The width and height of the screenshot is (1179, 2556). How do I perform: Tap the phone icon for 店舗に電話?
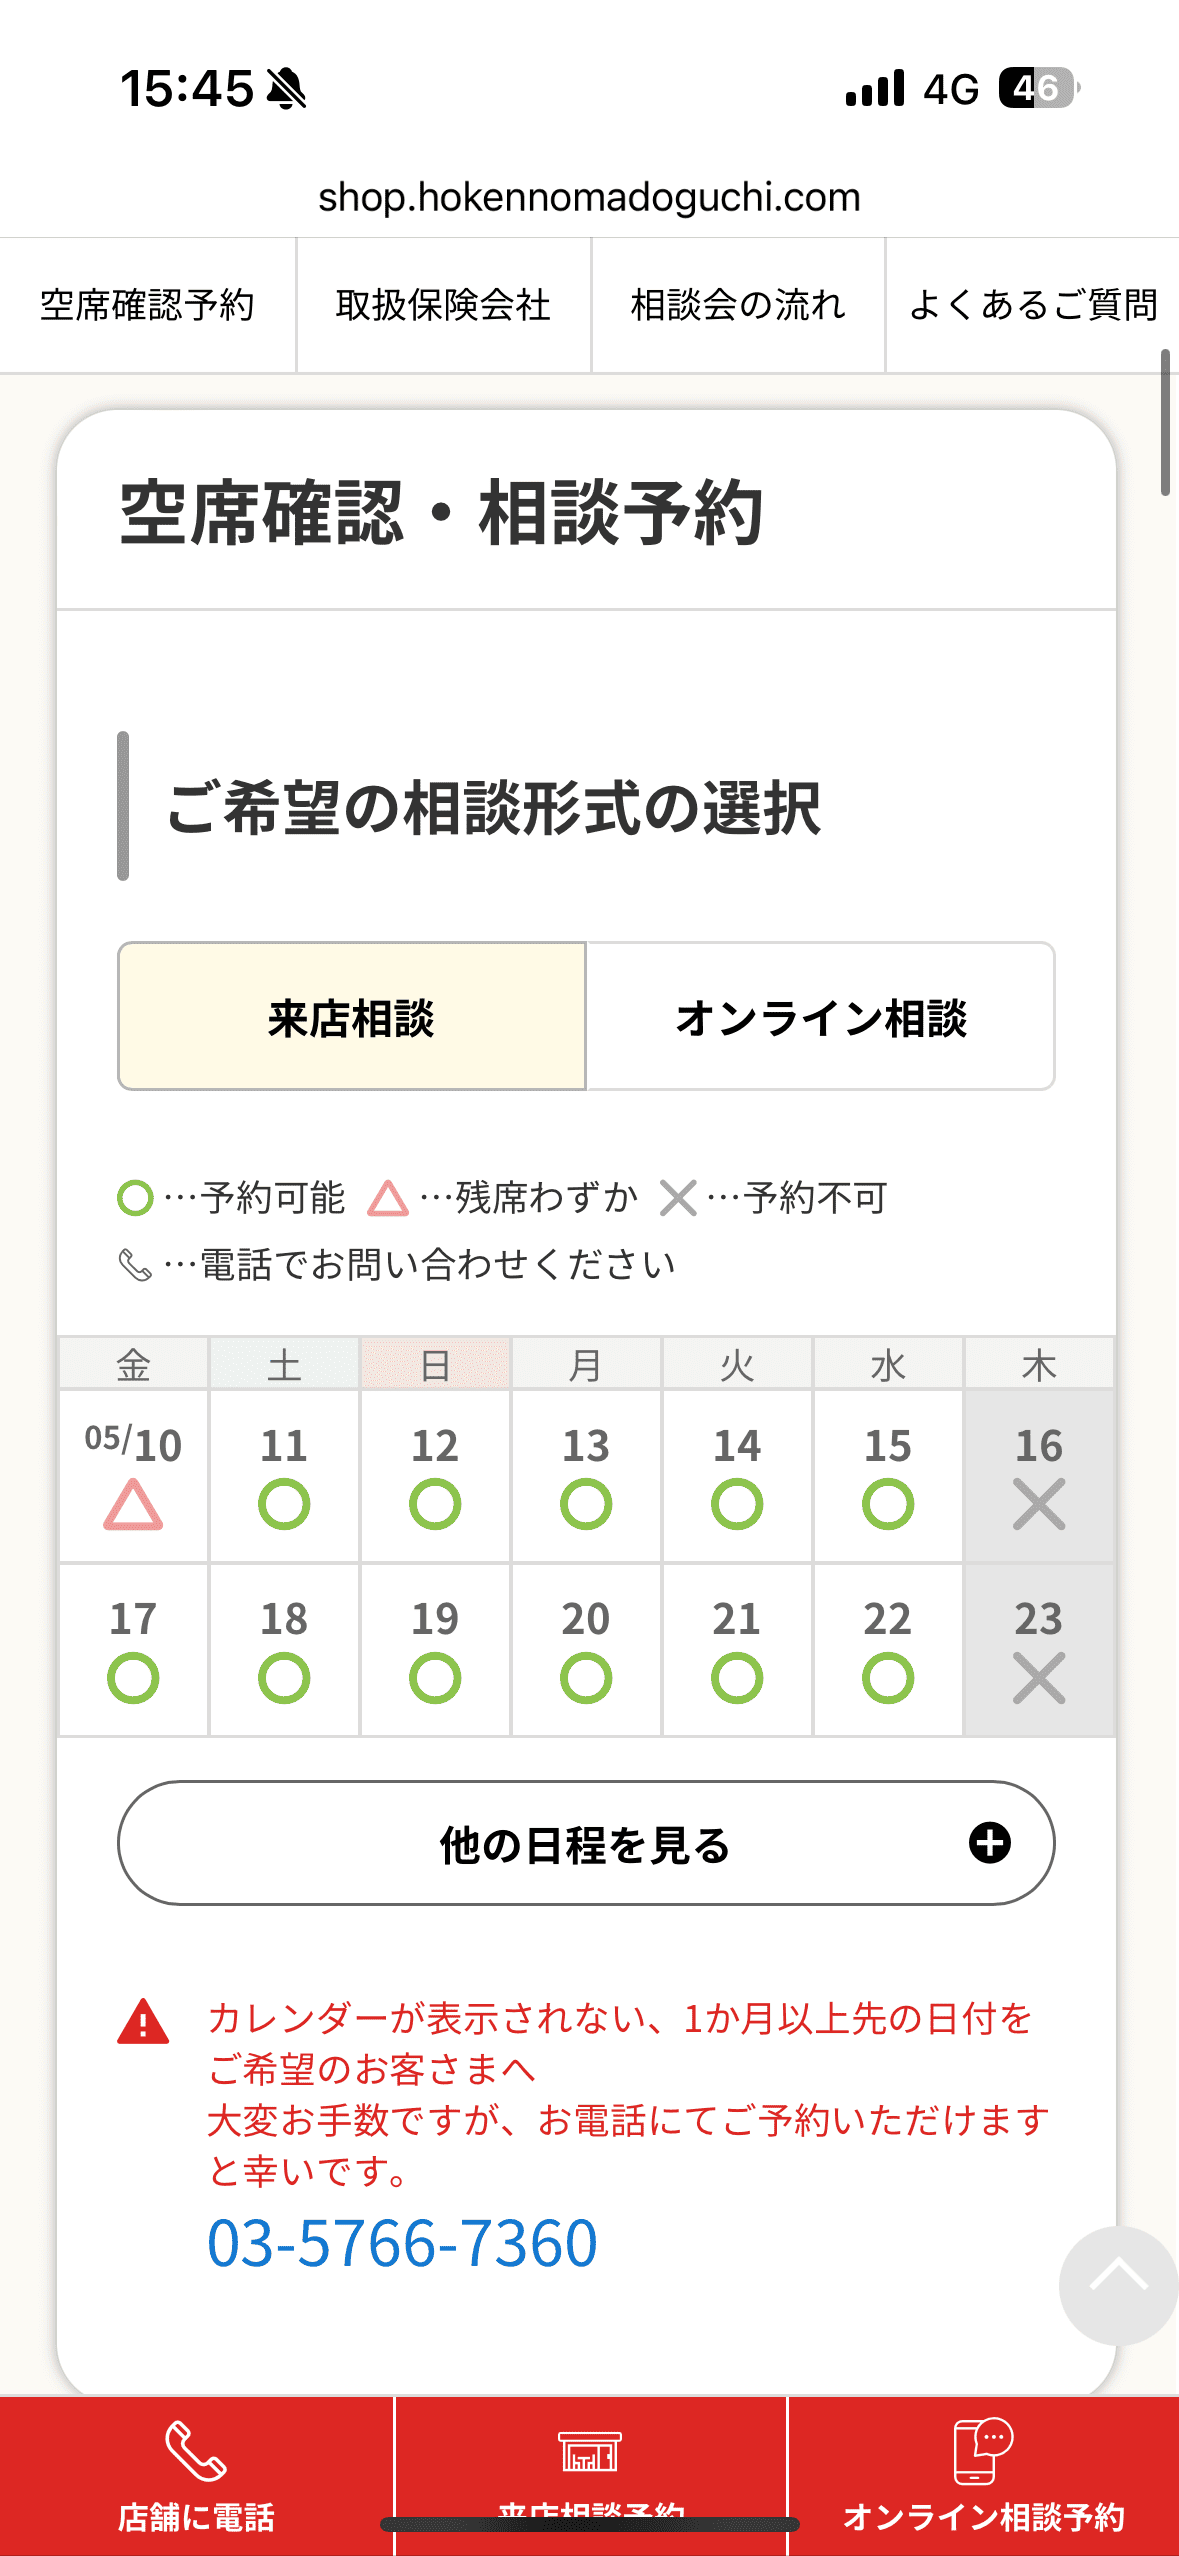click(x=196, y=2450)
